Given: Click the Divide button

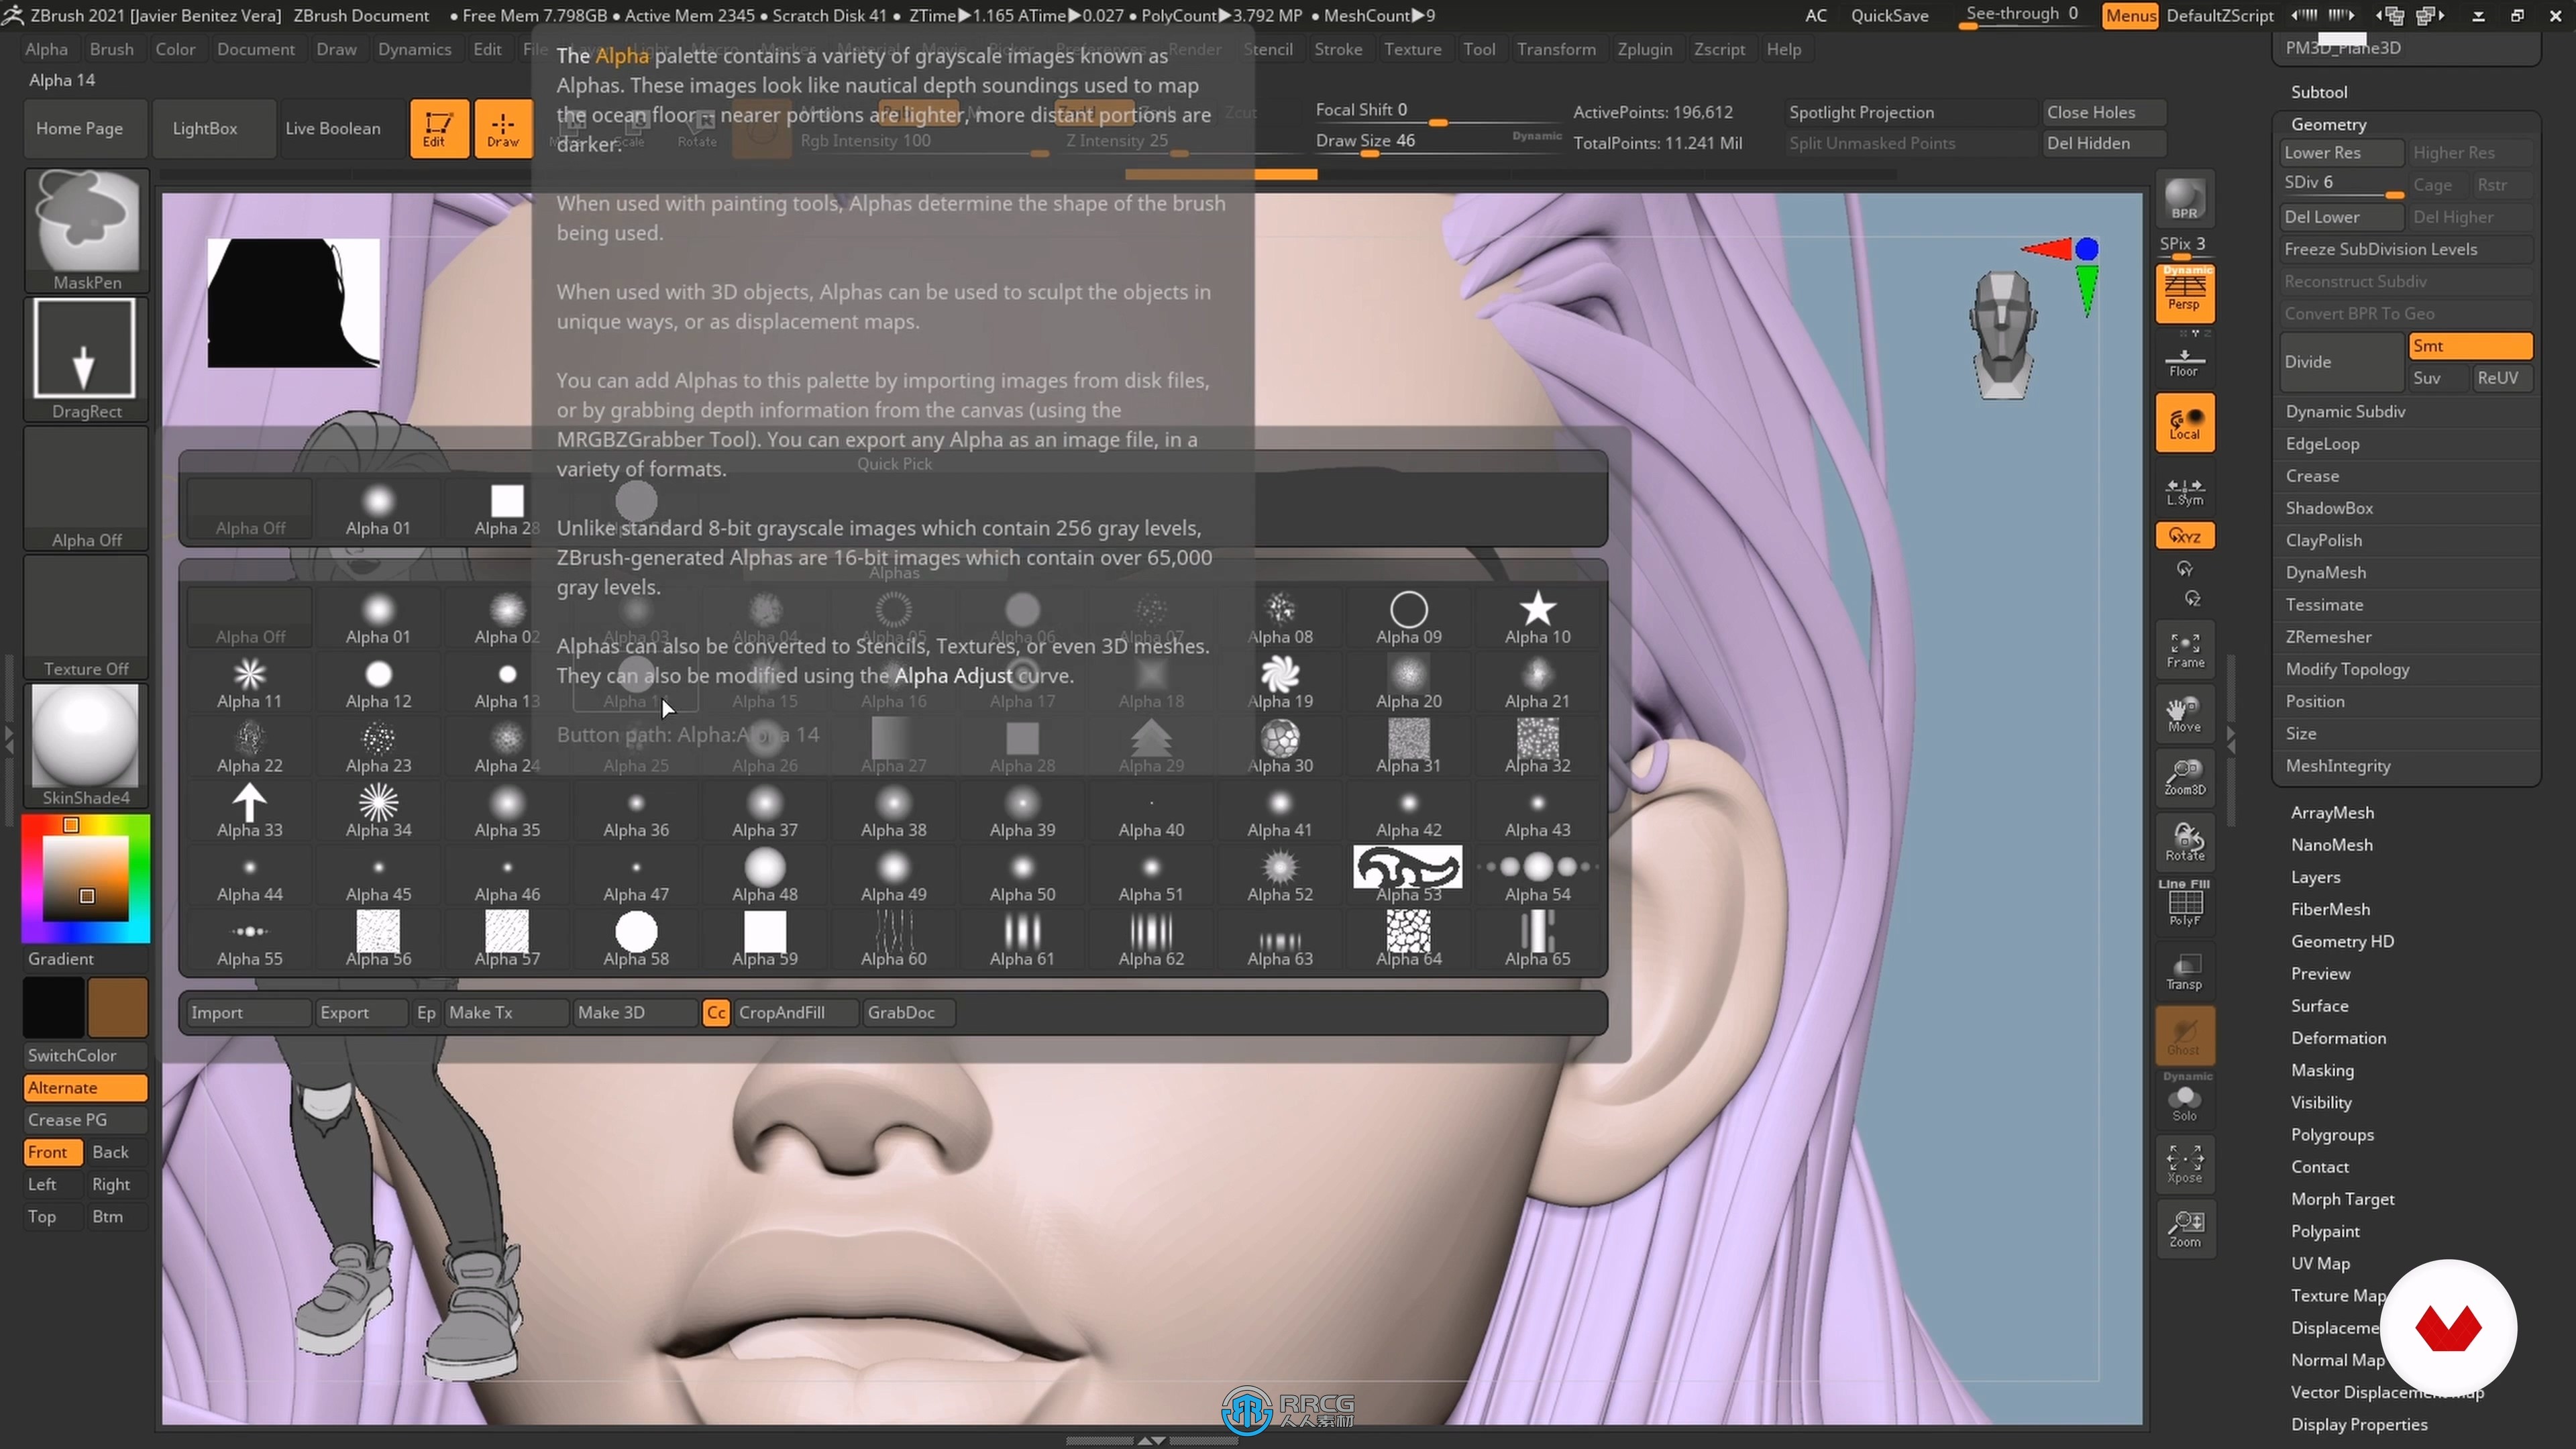Looking at the screenshot, I should pyautogui.click(x=2341, y=362).
